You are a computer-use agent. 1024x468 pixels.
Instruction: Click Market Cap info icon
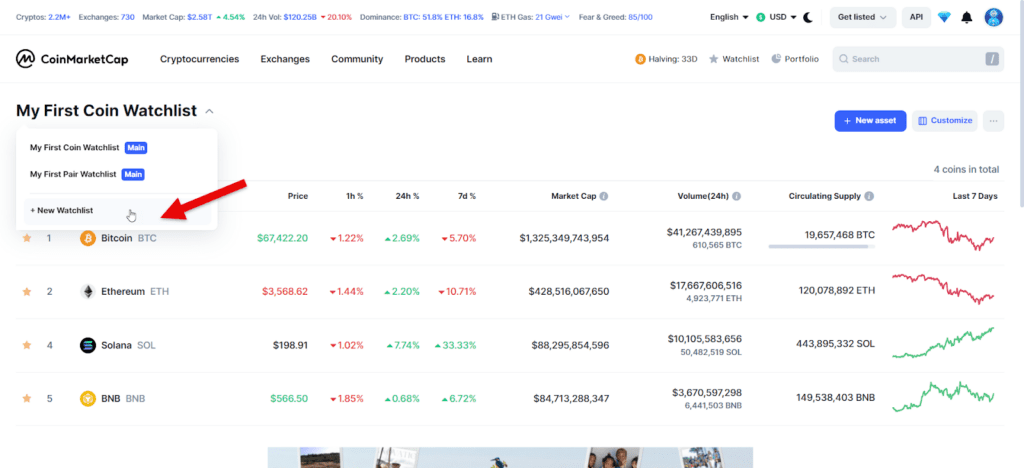604,196
